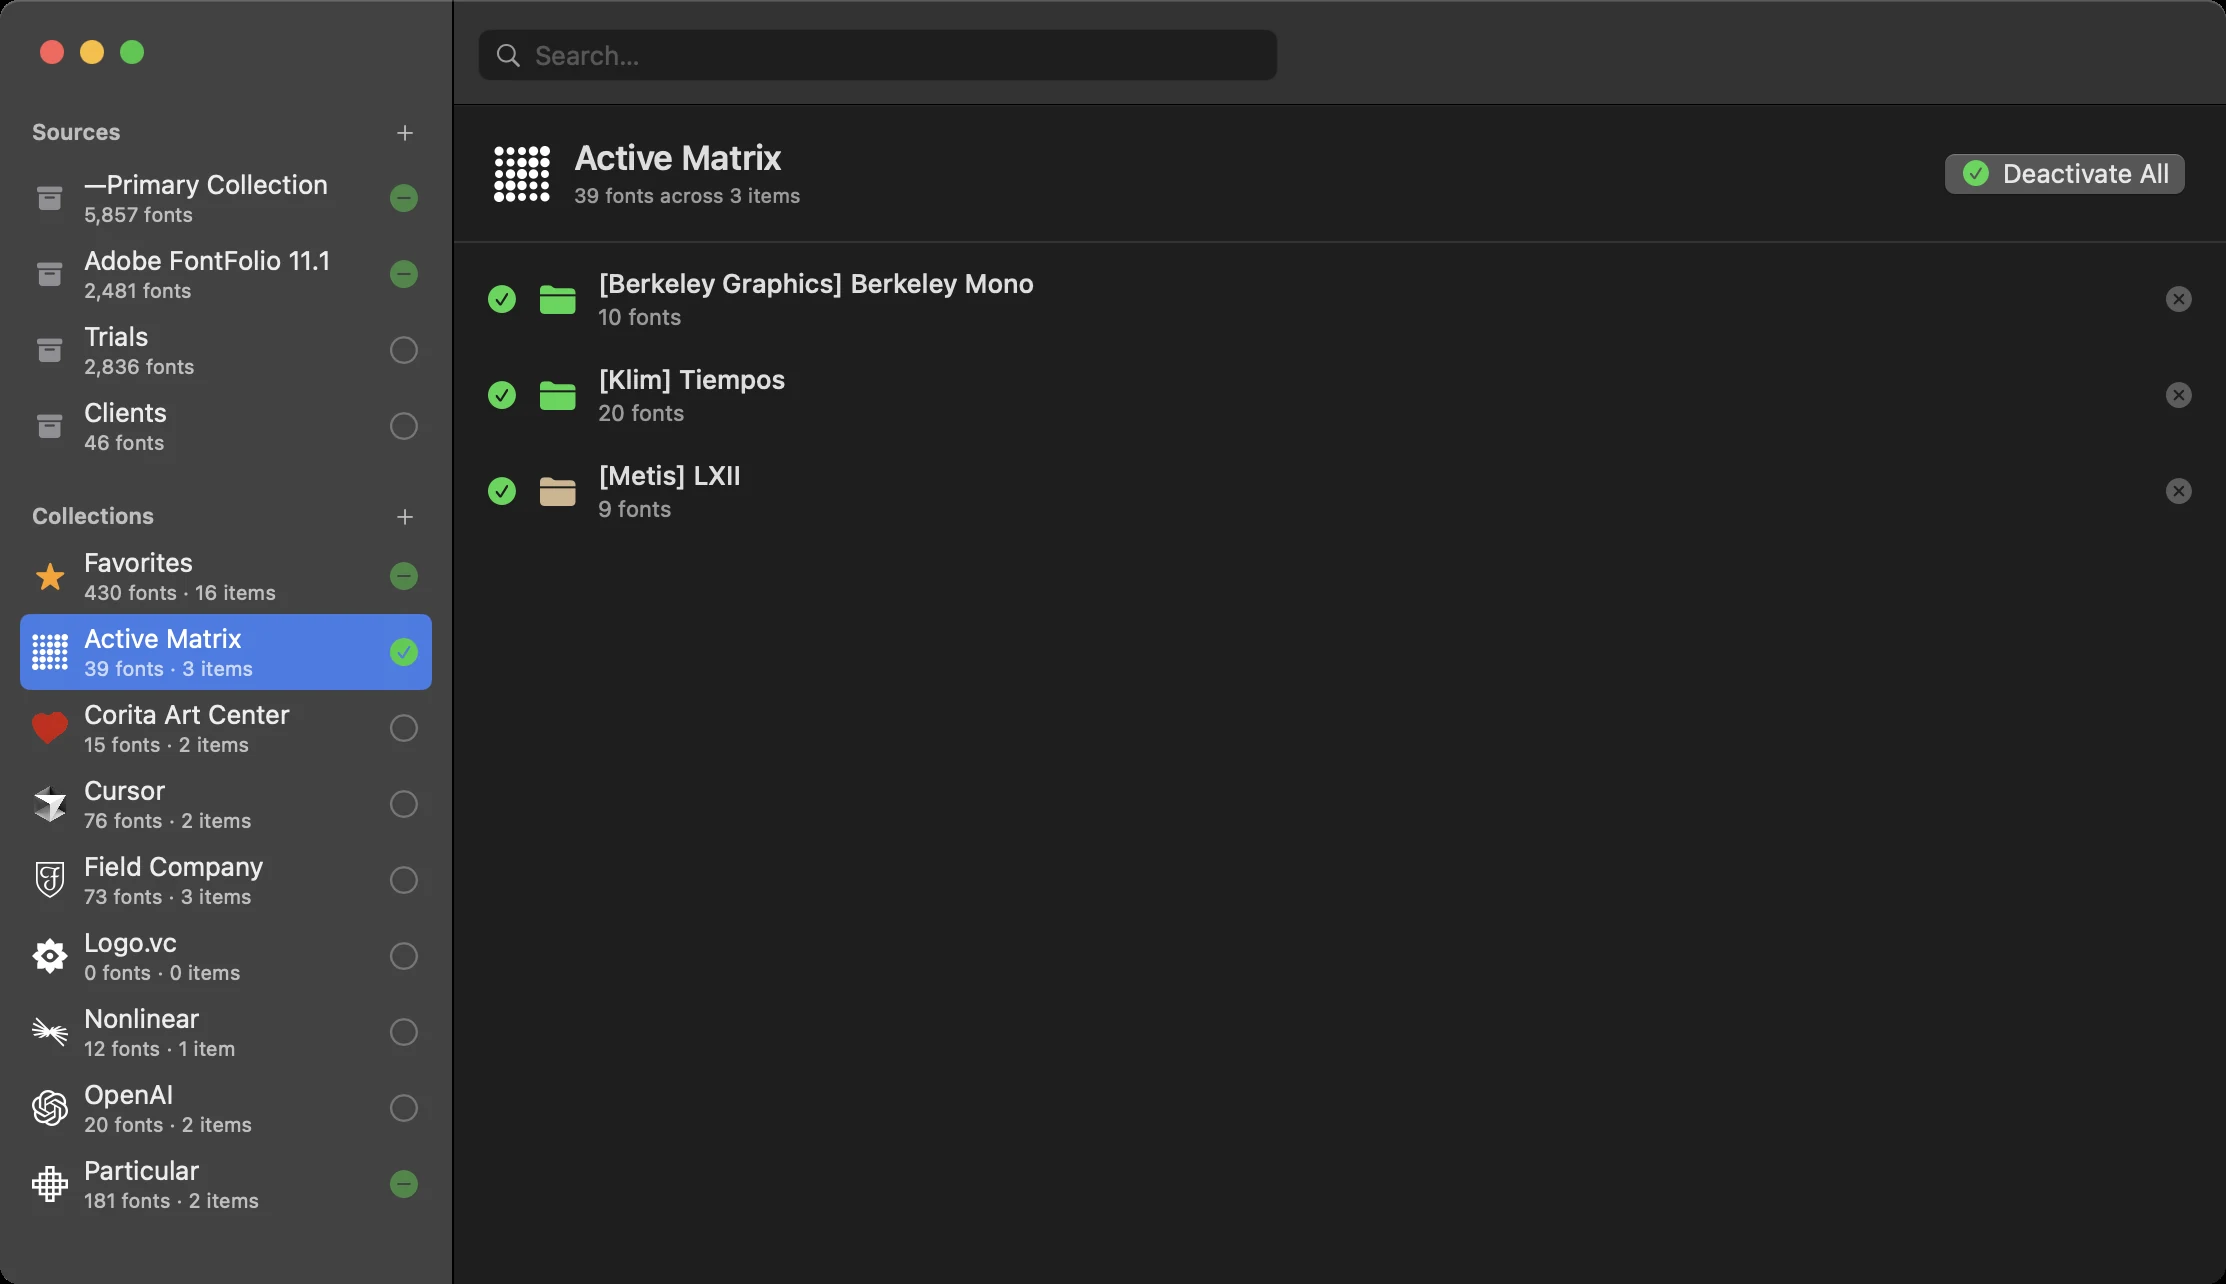Focus the Search field
This screenshot has width=2226, height=1284.
pyautogui.click(x=877, y=55)
